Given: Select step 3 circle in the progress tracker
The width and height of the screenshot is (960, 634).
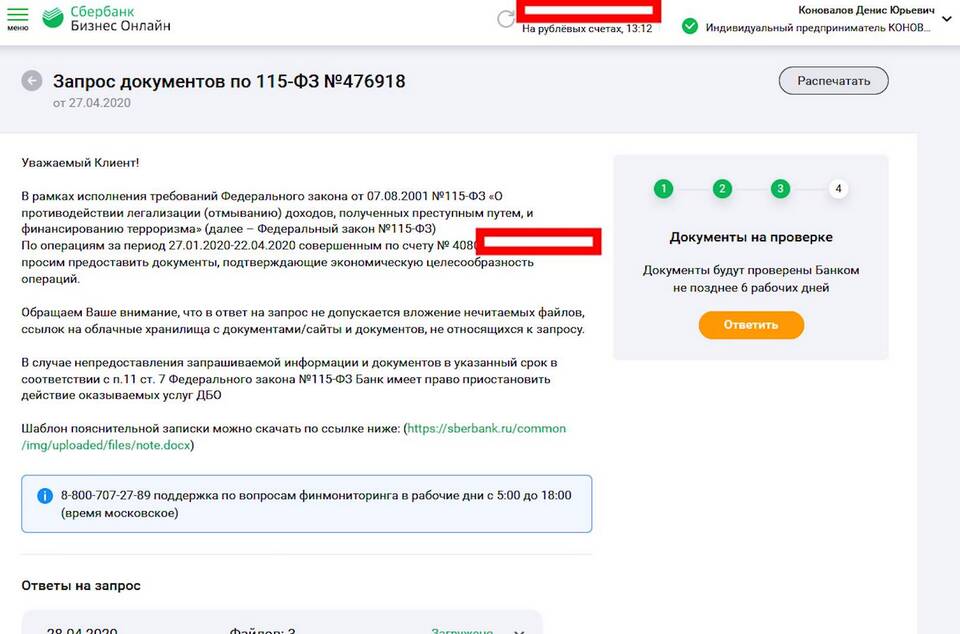Looking at the screenshot, I should pyautogui.click(x=780, y=188).
